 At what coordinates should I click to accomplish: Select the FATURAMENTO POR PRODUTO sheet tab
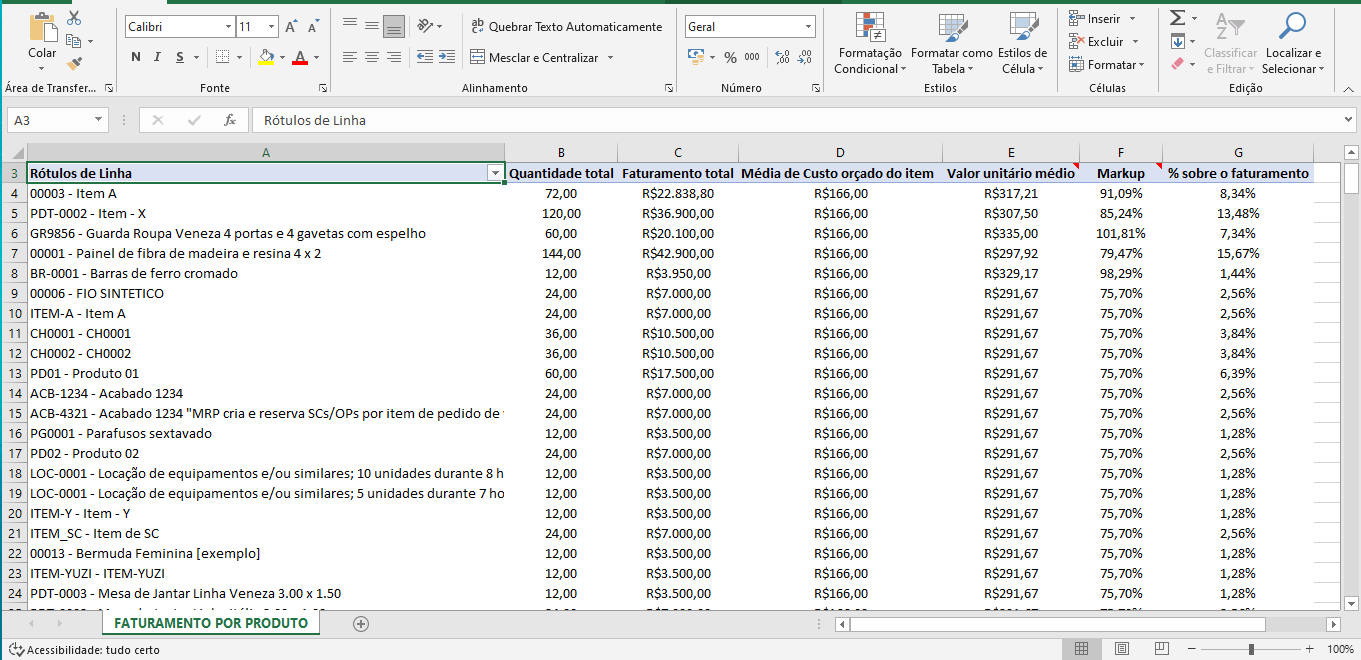point(211,623)
